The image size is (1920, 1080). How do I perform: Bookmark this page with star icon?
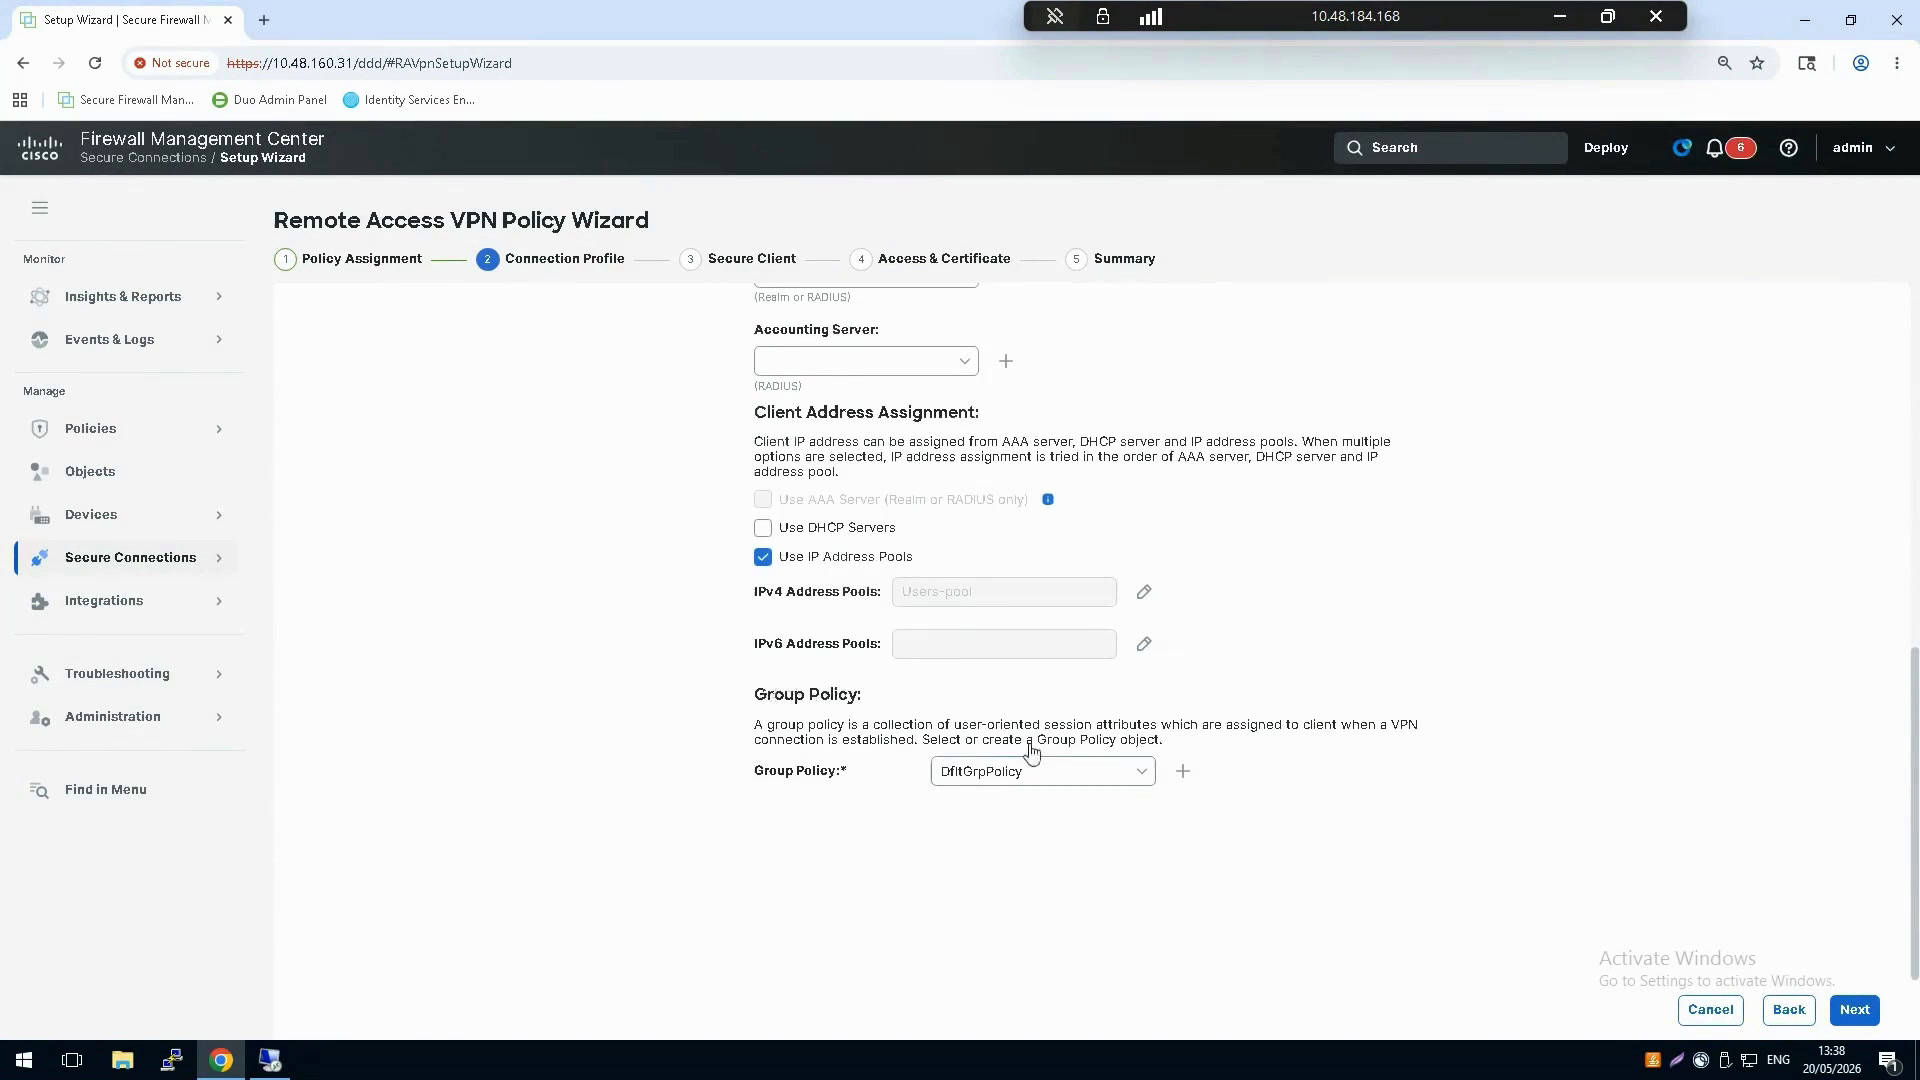[x=1757, y=63]
